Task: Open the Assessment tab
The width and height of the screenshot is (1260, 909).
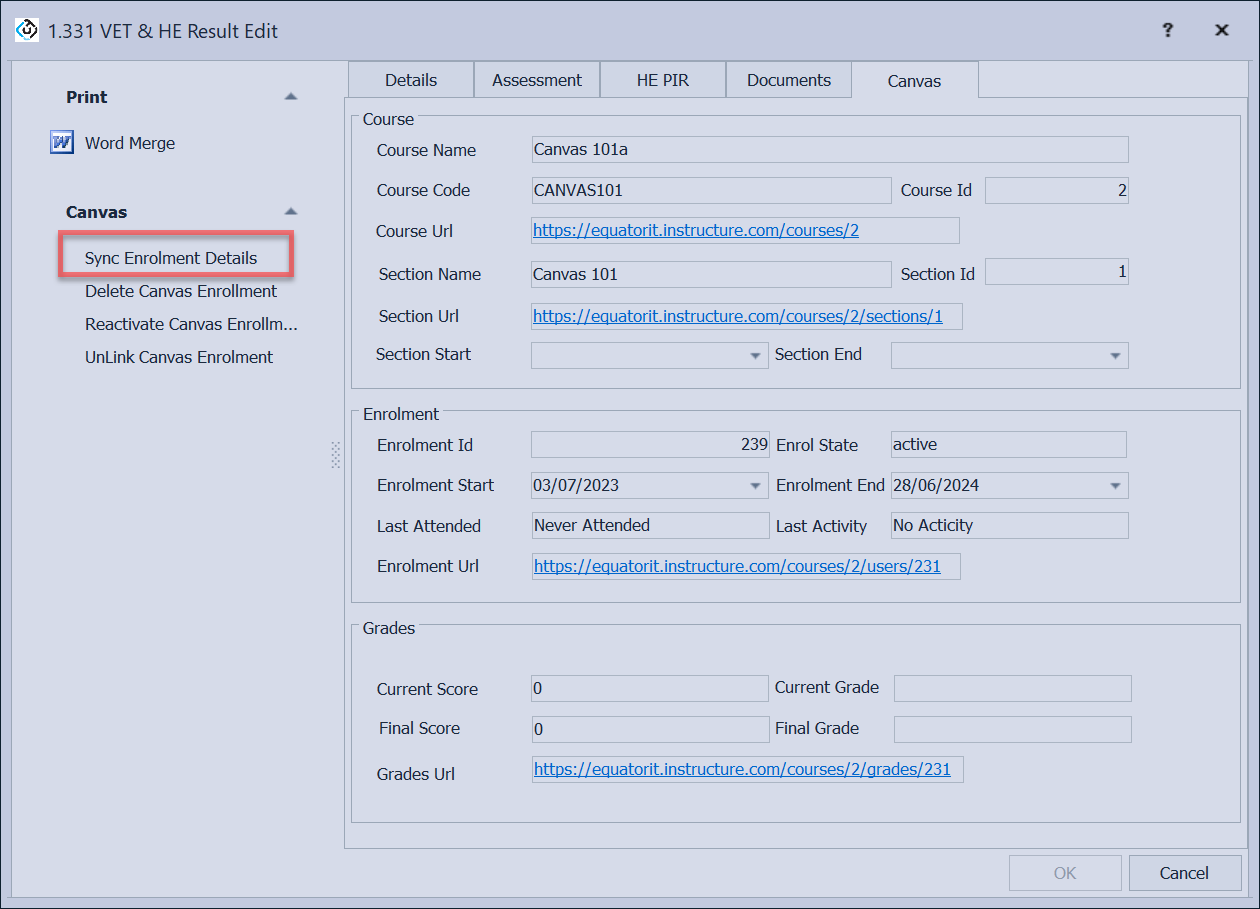Action: 537,80
